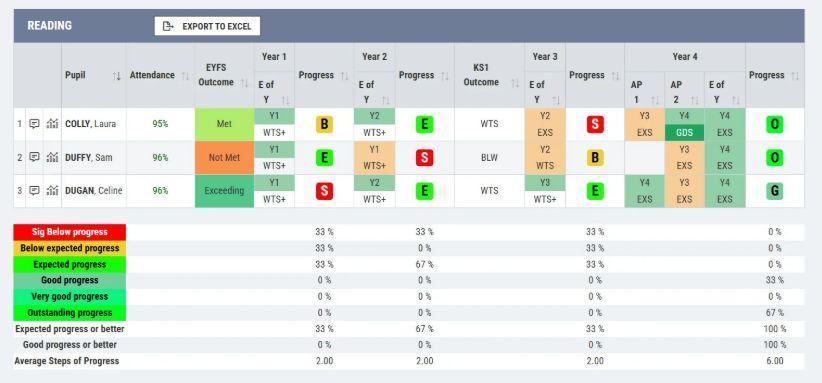Click Laura's red S Year 3 progress badge

(x=595, y=124)
